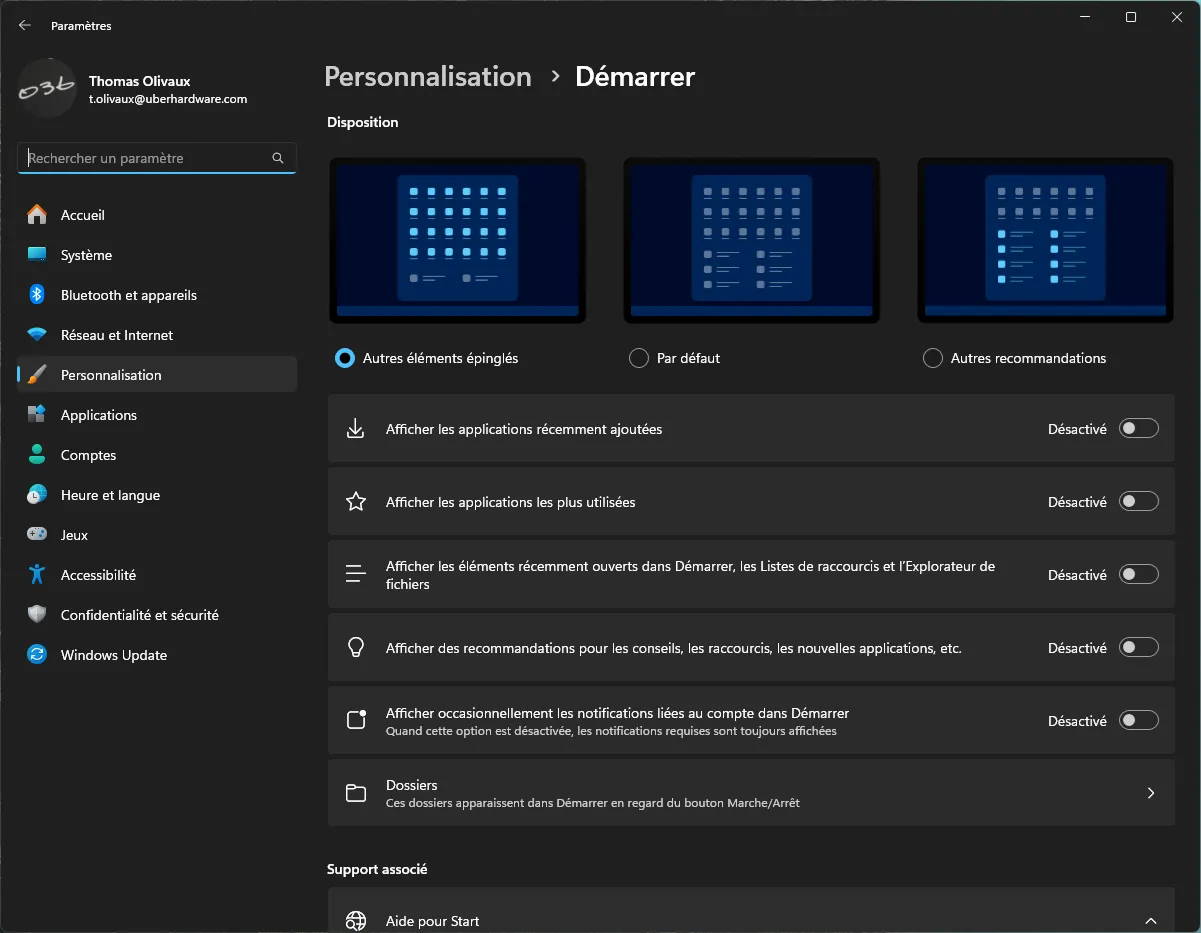This screenshot has height=933, width=1201.
Task: Click the Confidentialité et sécurité shield icon
Action: coord(37,615)
